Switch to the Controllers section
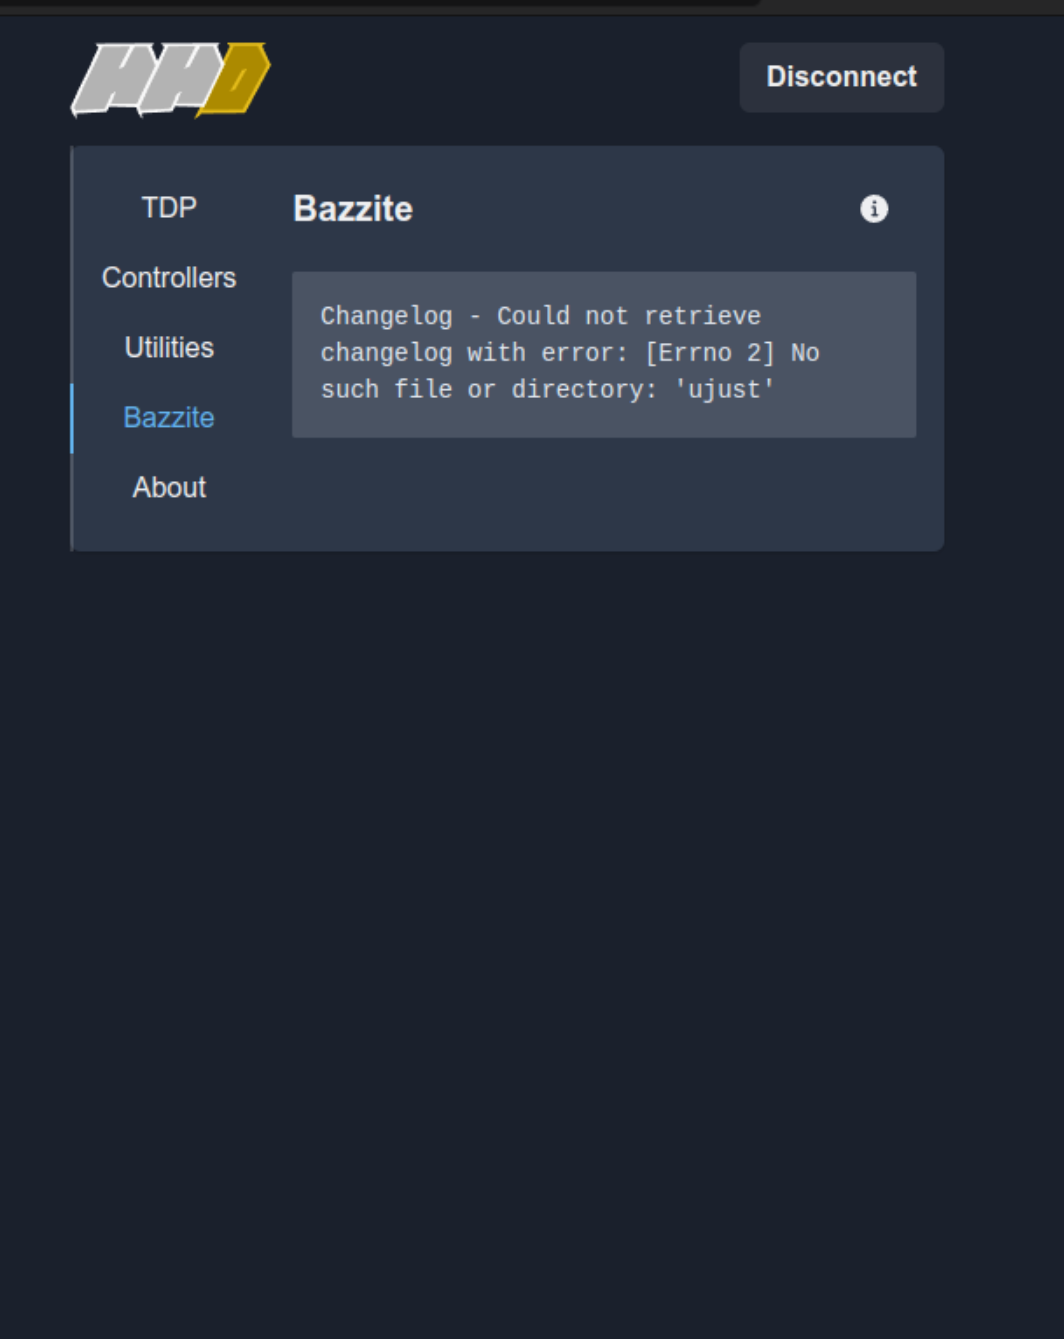 168,277
